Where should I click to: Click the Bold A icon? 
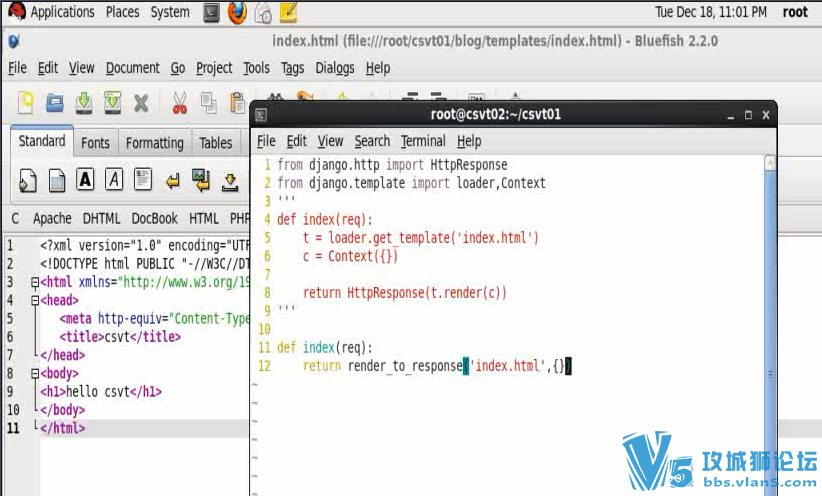pyautogui.click(x=85, y=179)
